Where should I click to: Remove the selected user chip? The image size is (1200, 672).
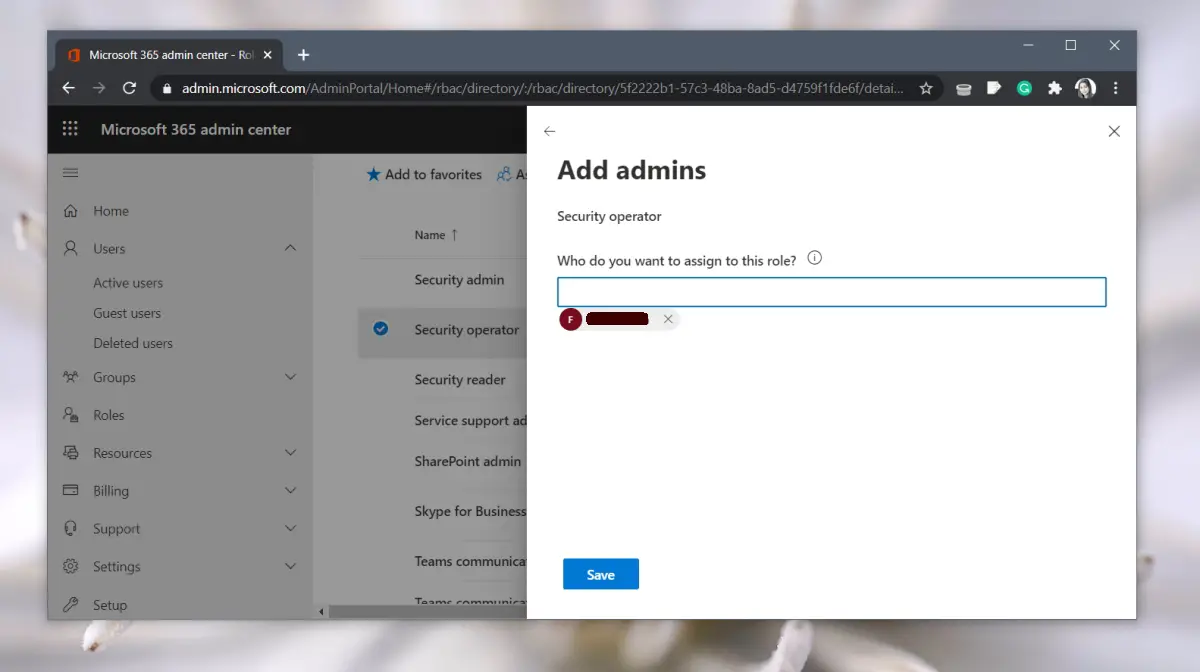click(668, 319)
